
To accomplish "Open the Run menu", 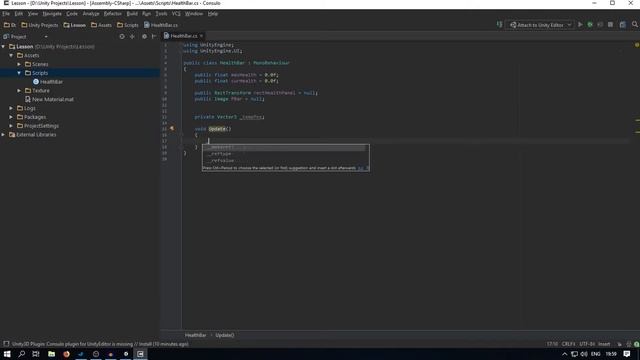I will pyautogui.click(x=146, y=13).
